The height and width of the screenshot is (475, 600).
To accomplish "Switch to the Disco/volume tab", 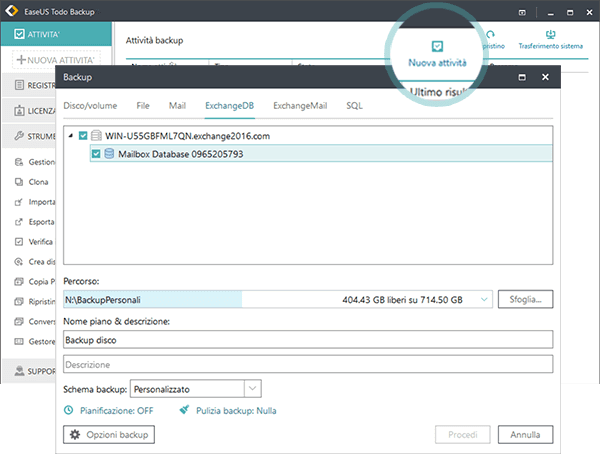I will point(90,106).
